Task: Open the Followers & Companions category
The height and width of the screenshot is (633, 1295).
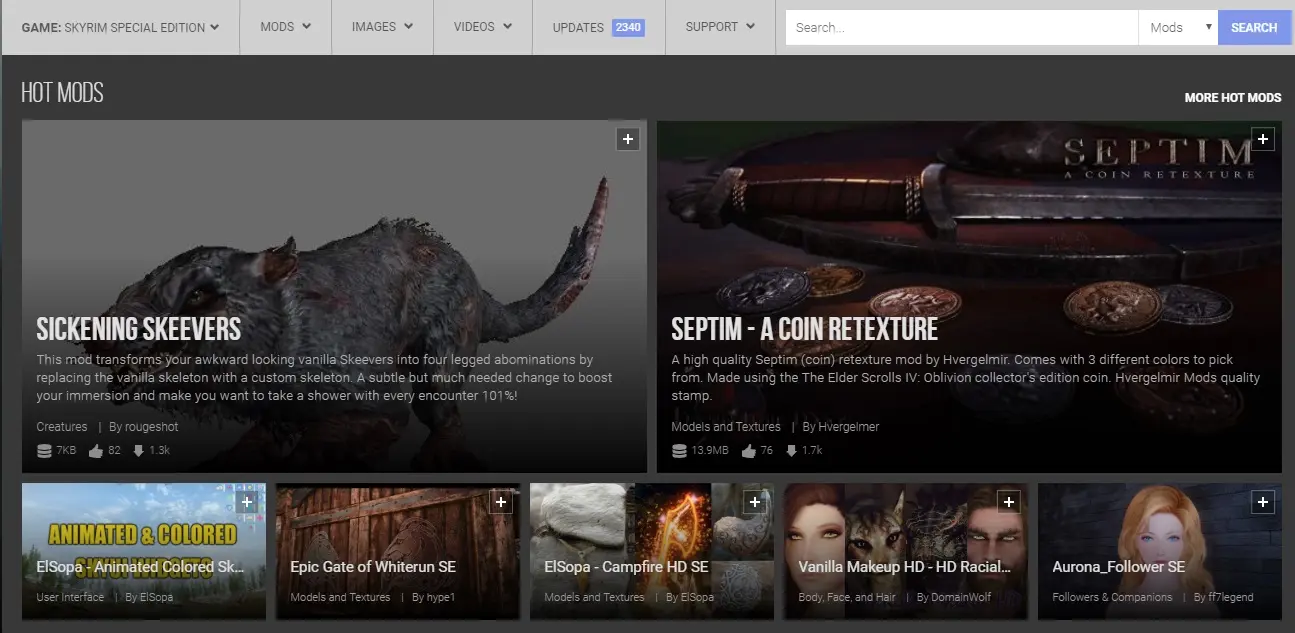Action: point(1112,597)
